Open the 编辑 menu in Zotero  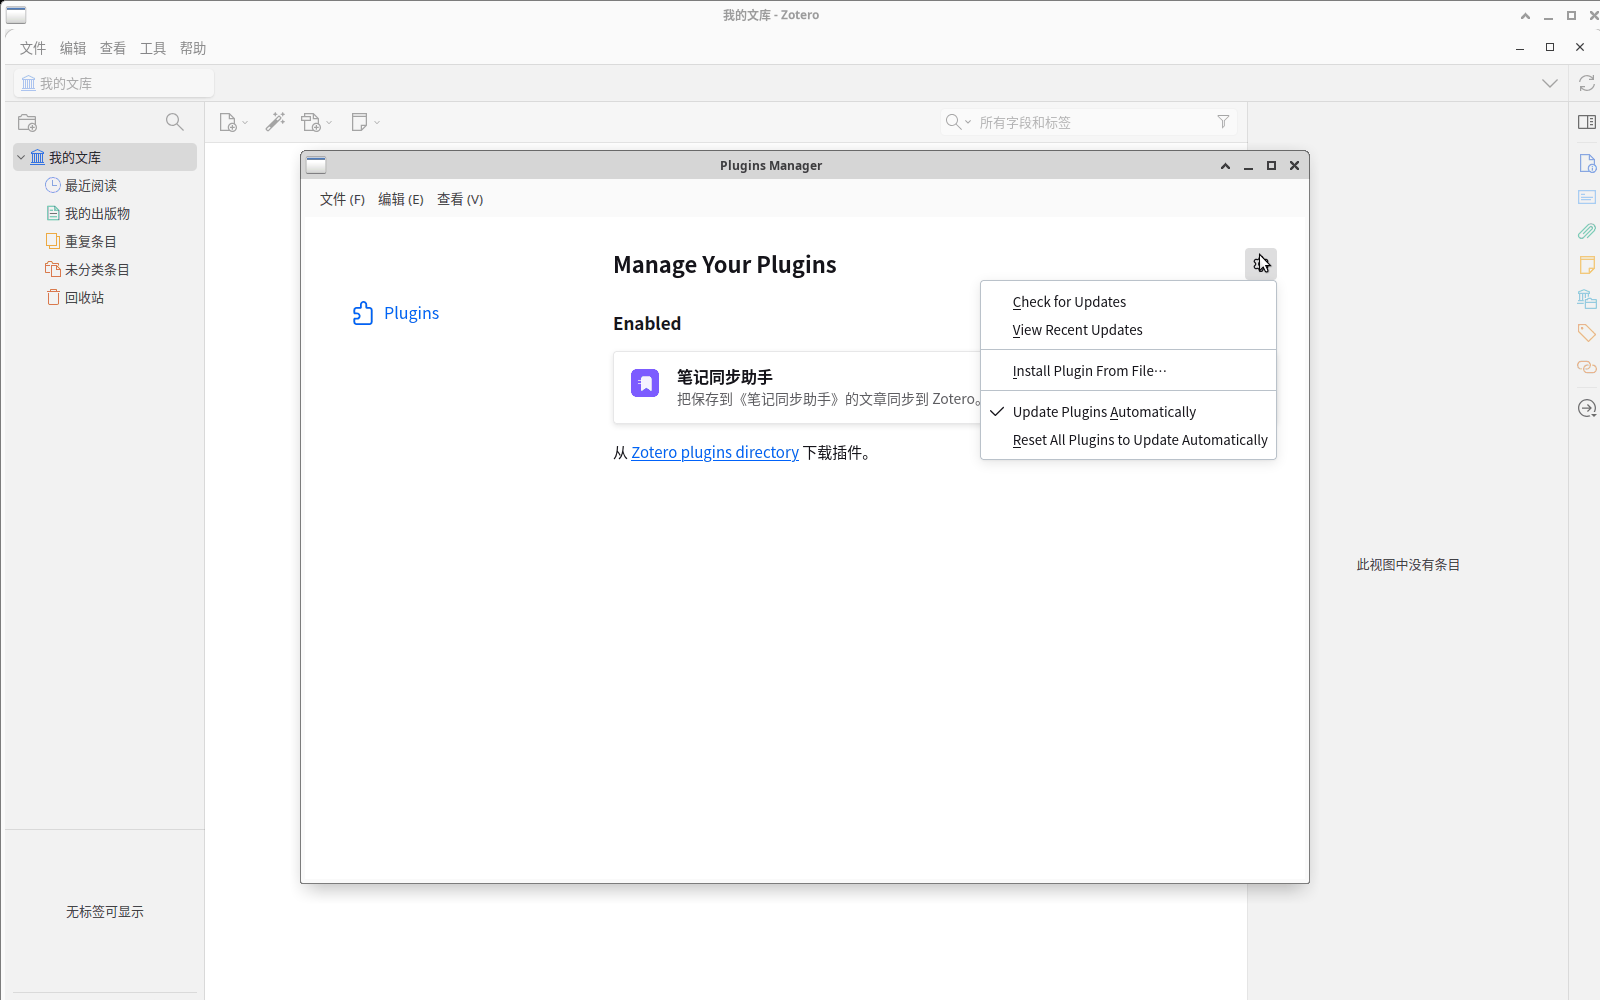(x=73, y=48)
